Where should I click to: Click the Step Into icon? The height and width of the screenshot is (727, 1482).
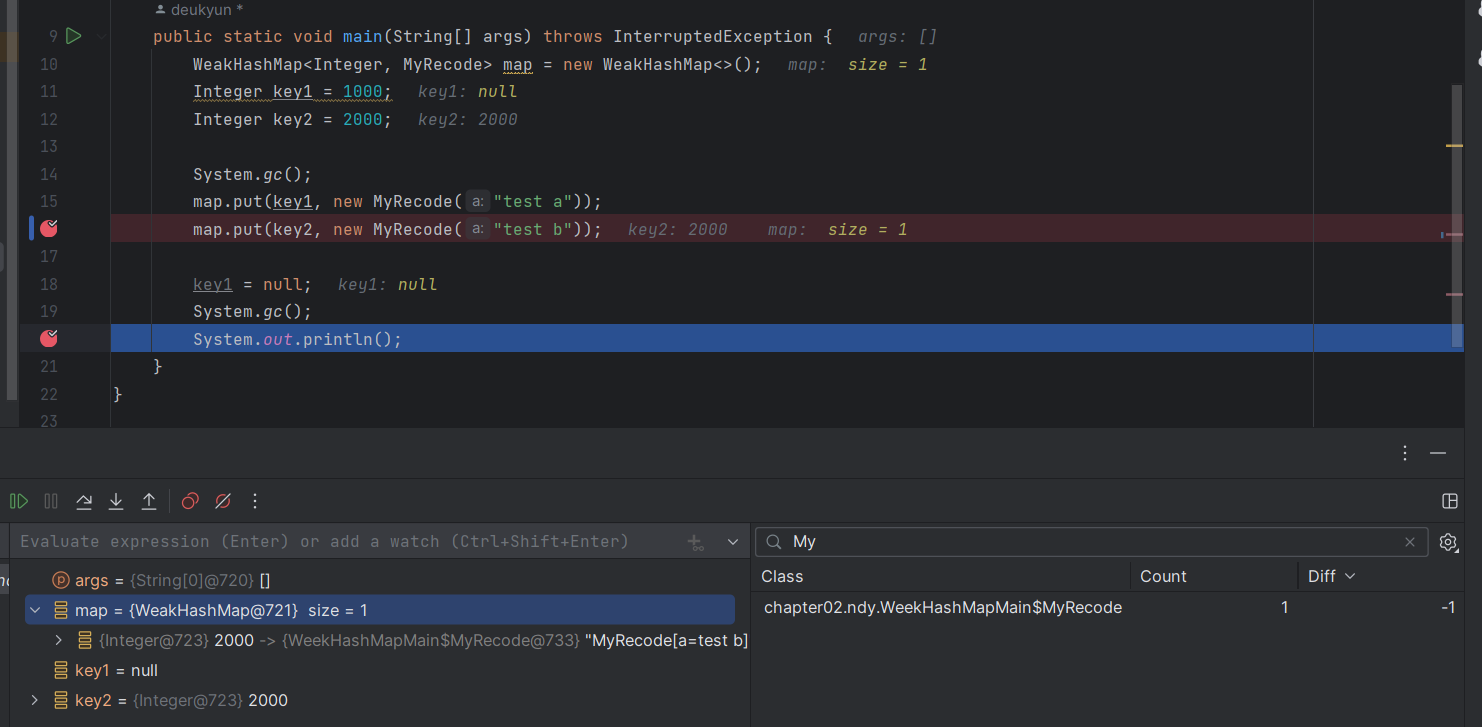click(x=116, y=501)
